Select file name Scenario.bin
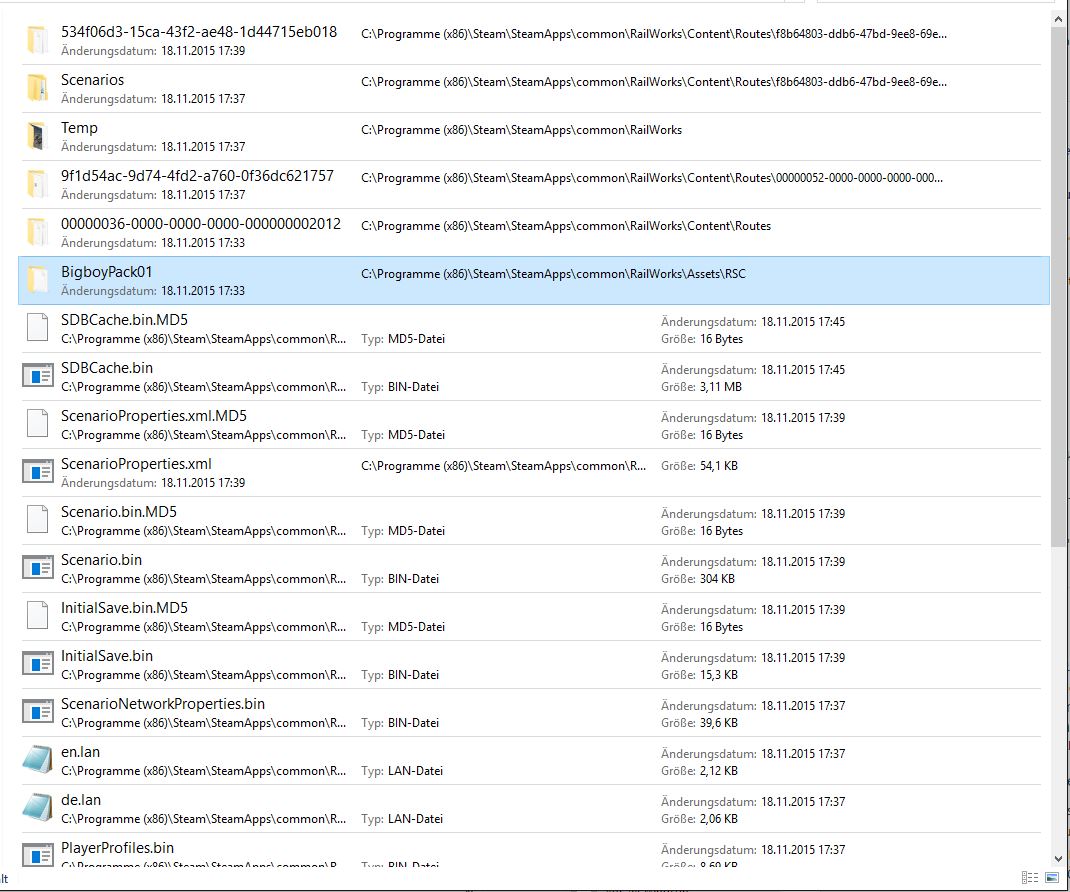Viewport: 1070px width, 892px height. [x=101, y=560]
